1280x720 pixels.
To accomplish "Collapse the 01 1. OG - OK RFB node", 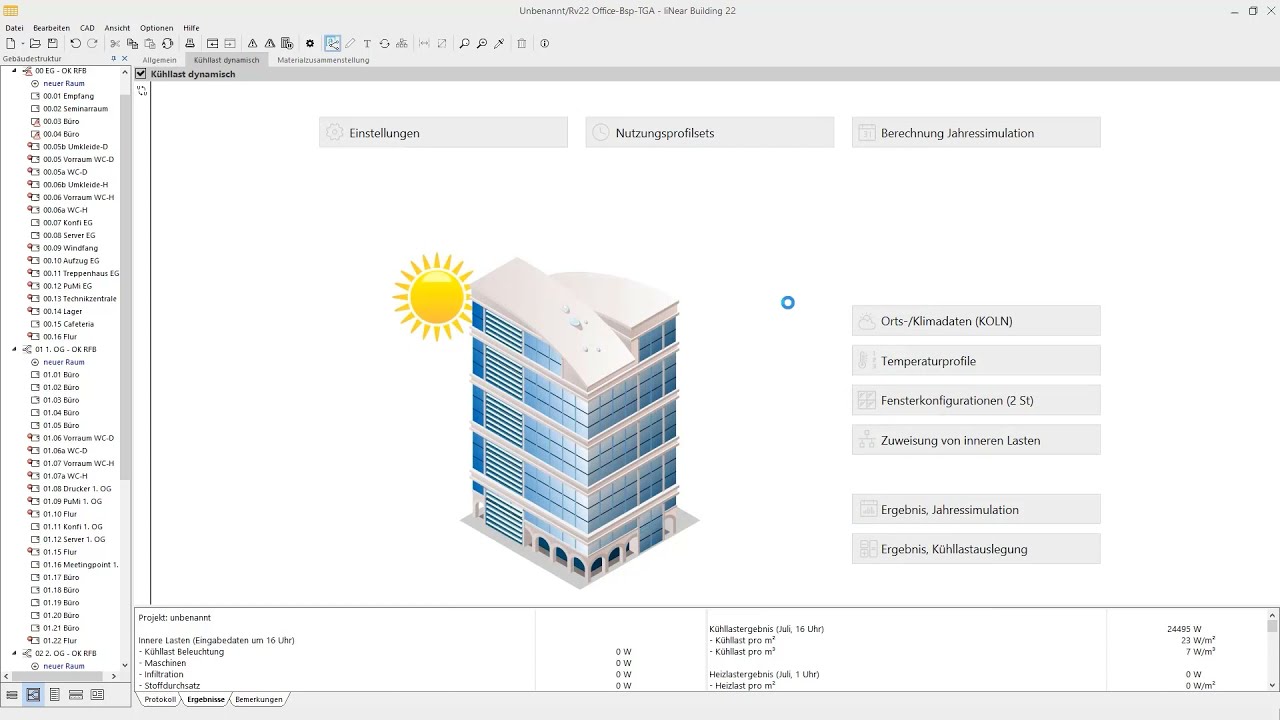I will [x=15, y=349].
